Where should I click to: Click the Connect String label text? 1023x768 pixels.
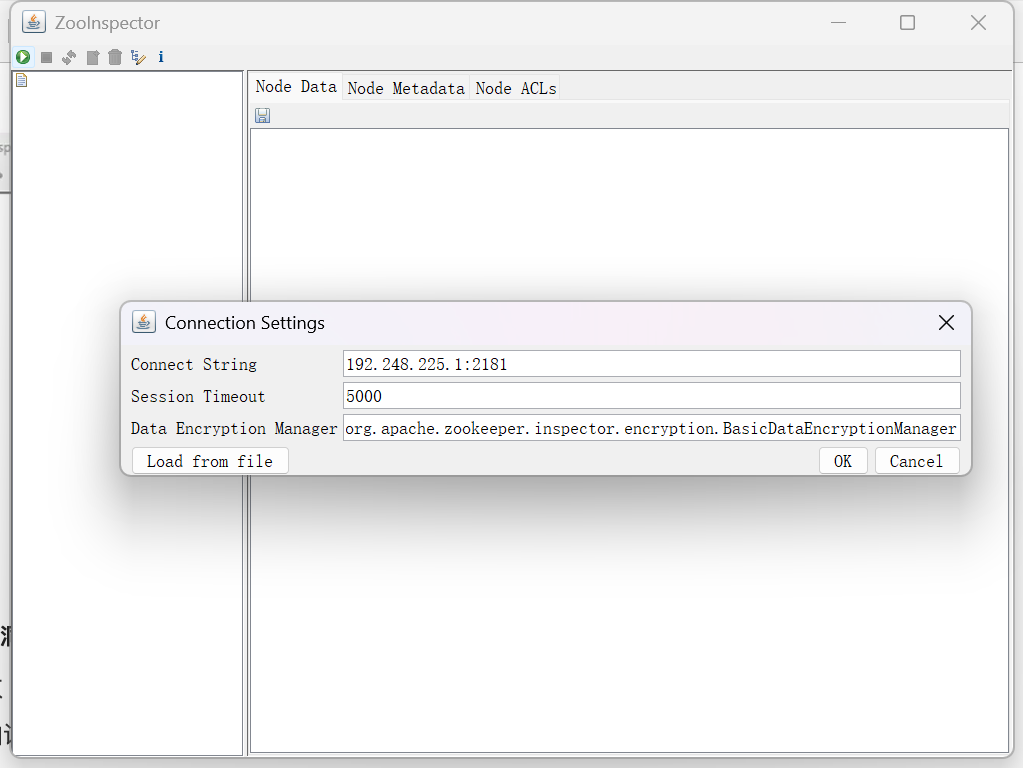pos(194,364)
